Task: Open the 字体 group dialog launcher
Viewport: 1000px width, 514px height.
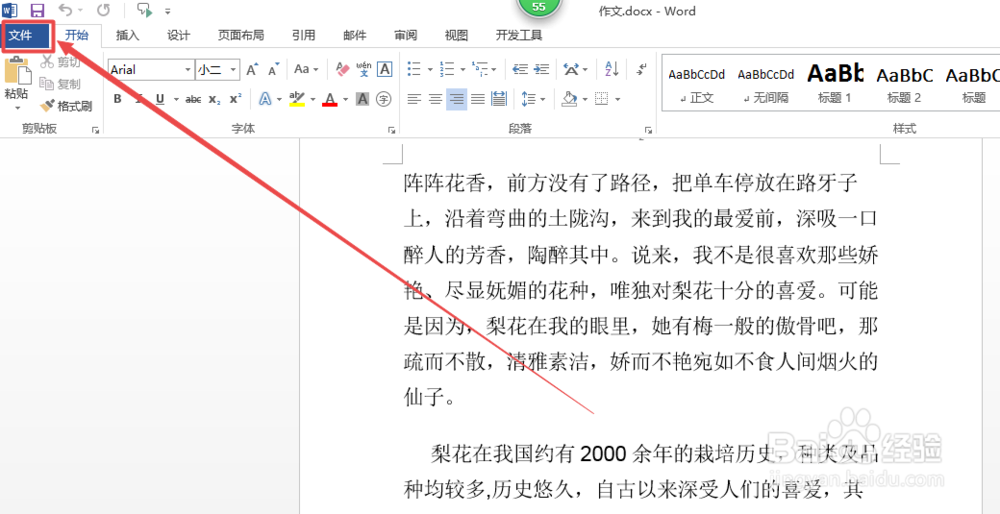Action: pos(392,129)
